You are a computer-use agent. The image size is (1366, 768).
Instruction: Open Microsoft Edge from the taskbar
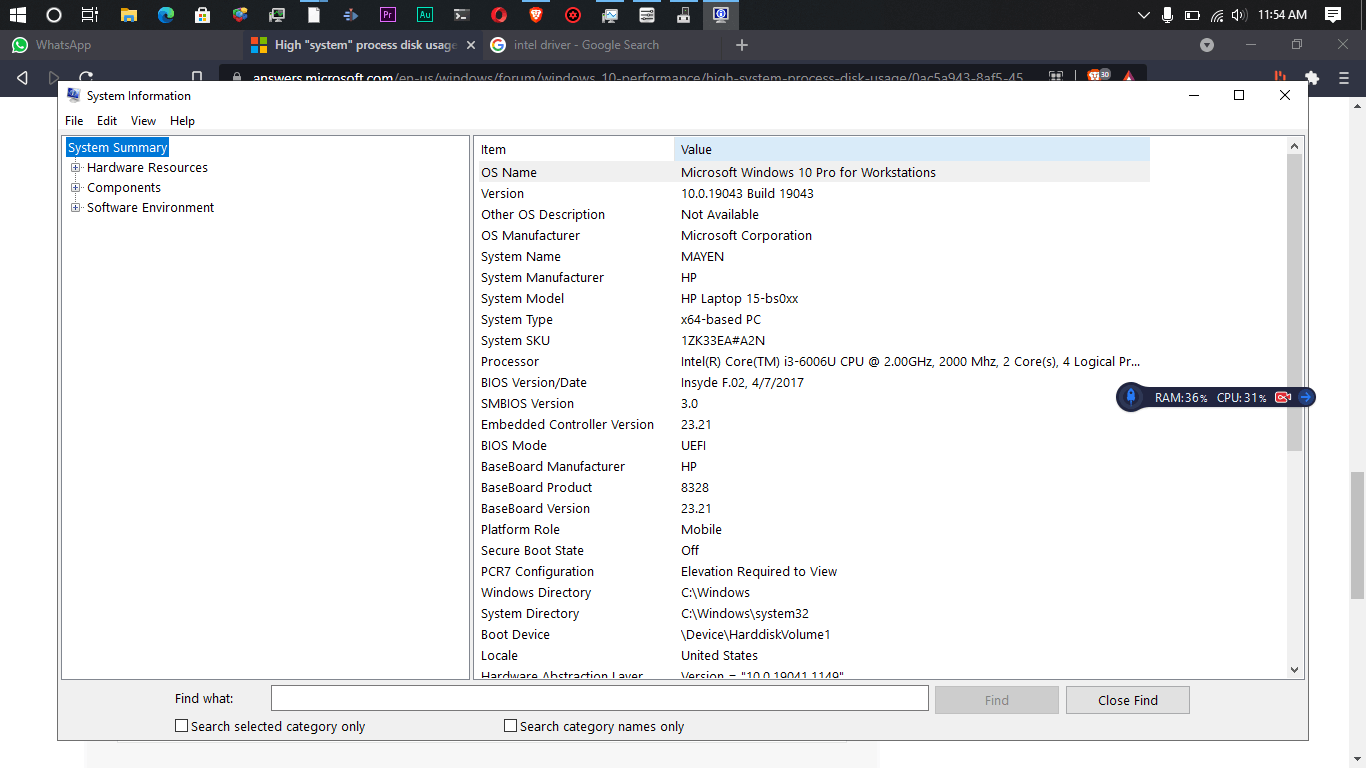(165, 15)
